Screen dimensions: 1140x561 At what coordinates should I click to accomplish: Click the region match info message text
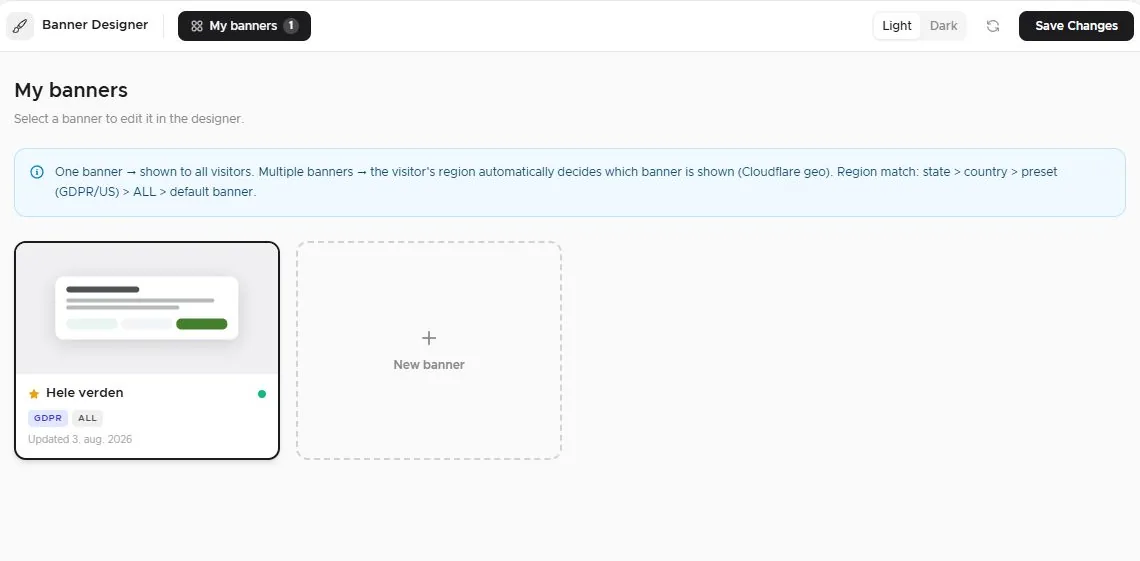(556, 182)
